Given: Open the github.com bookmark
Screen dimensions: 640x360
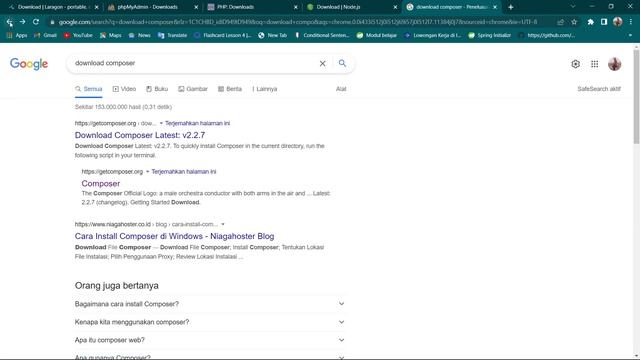Looking at the screenshot, I should [547, 36].
